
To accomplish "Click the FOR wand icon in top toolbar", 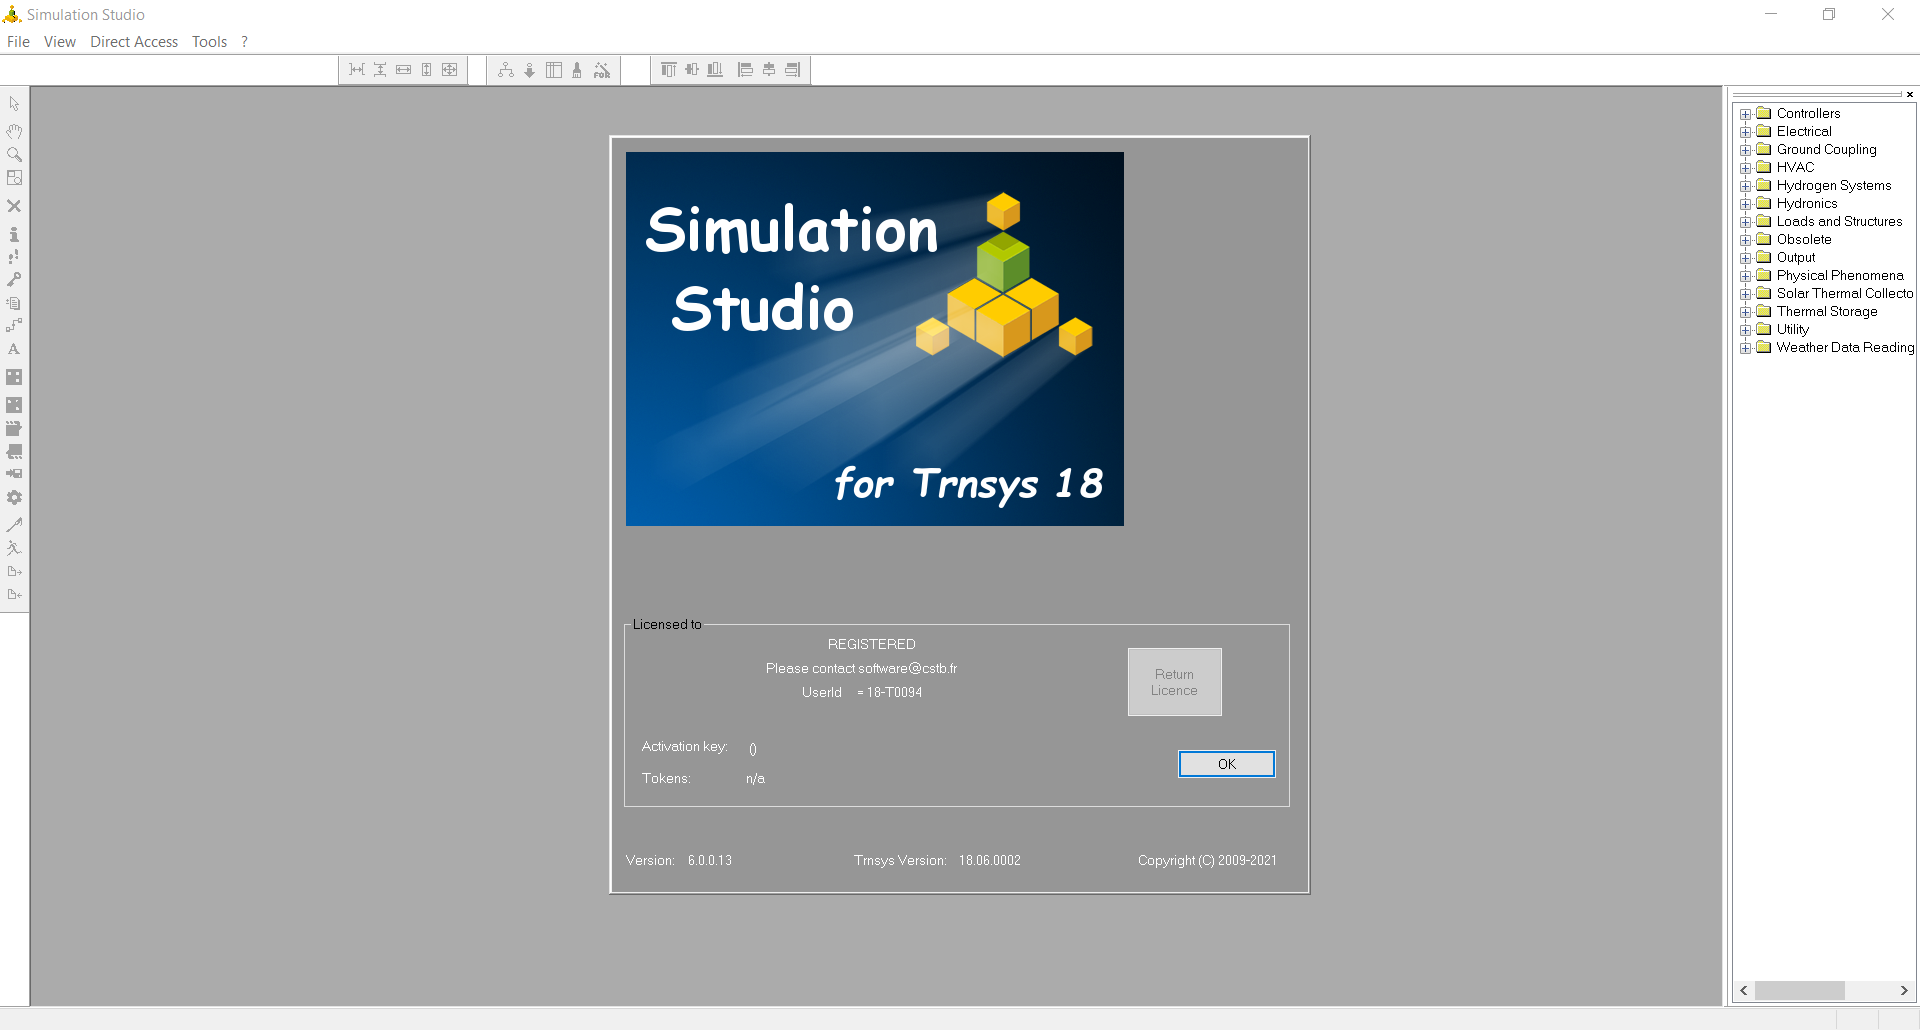I will click(x=602, y=70).
